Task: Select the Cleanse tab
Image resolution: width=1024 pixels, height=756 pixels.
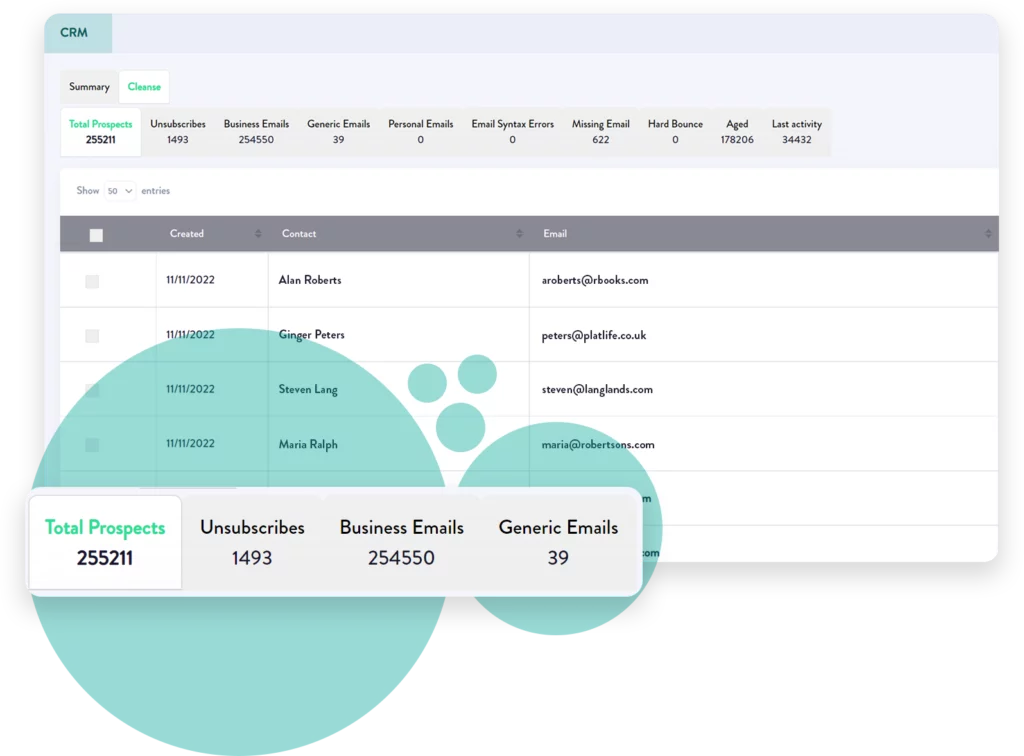Action: click(x=144, y=87)
